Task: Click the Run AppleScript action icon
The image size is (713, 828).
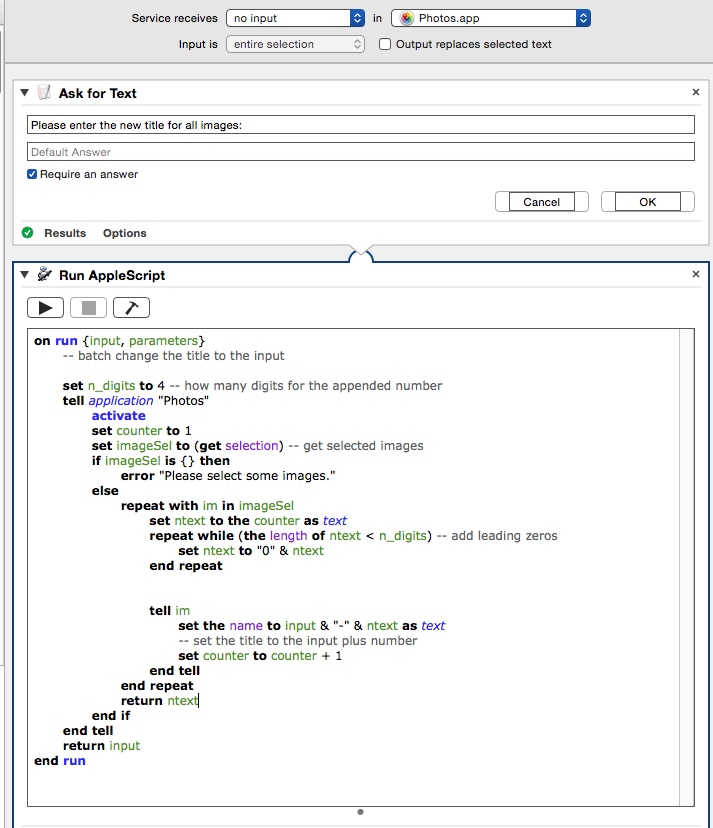Action: 45,275
